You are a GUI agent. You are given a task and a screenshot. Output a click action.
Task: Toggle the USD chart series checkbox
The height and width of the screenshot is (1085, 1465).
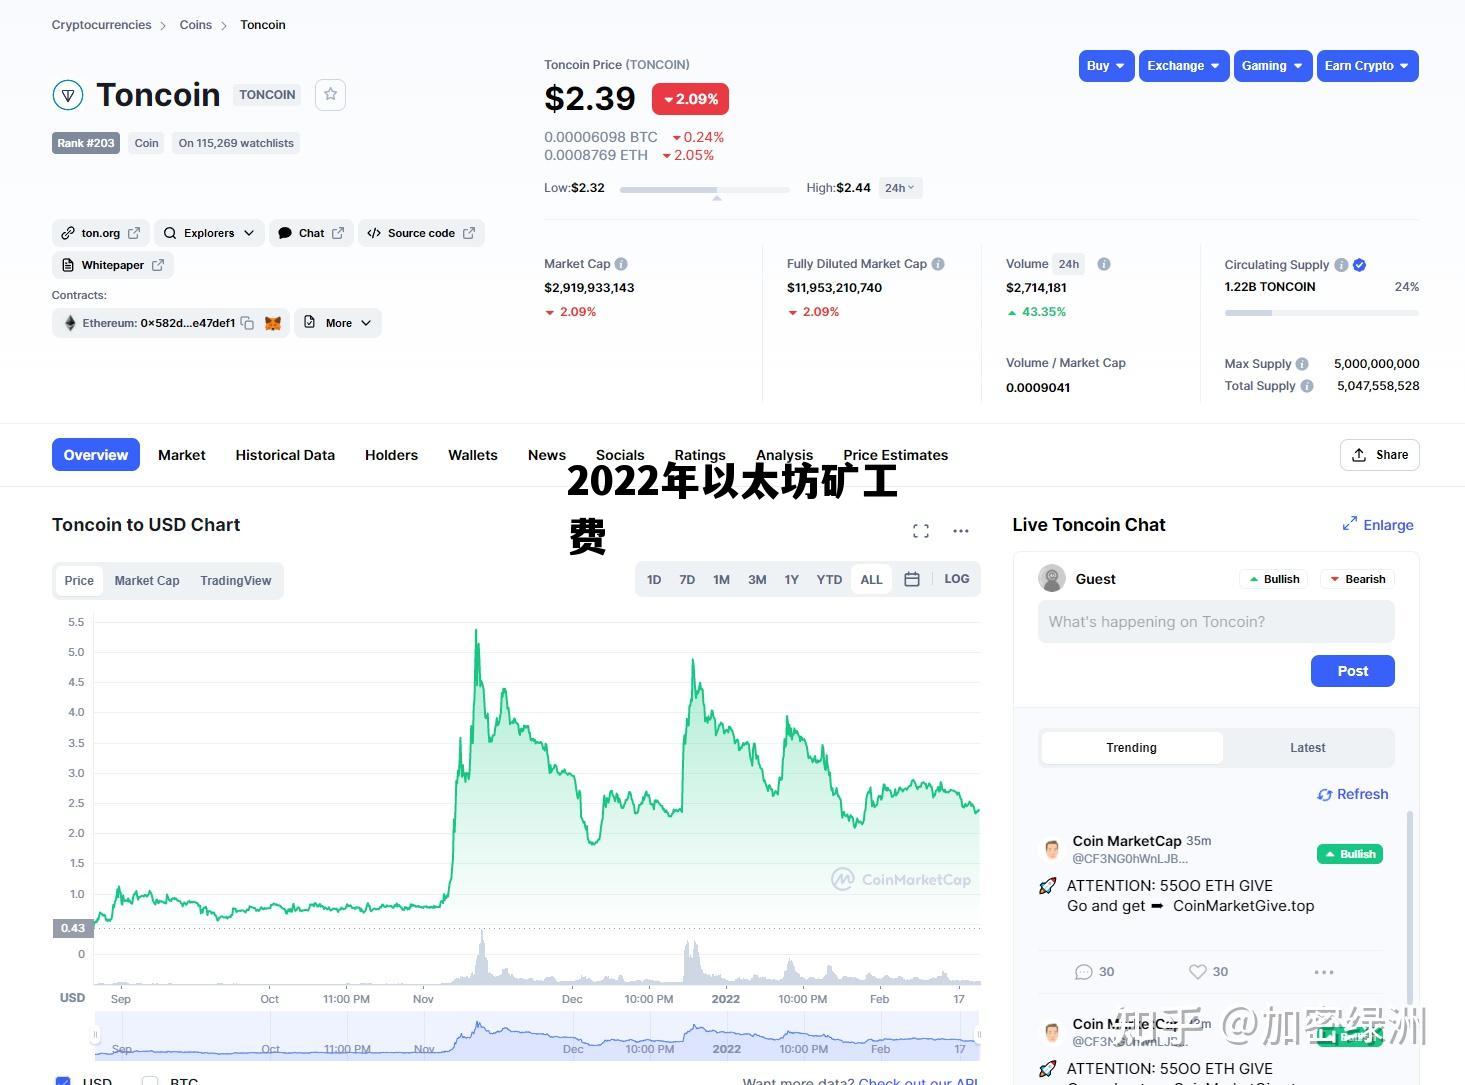pyautogui.click(x=63, y=1081)
